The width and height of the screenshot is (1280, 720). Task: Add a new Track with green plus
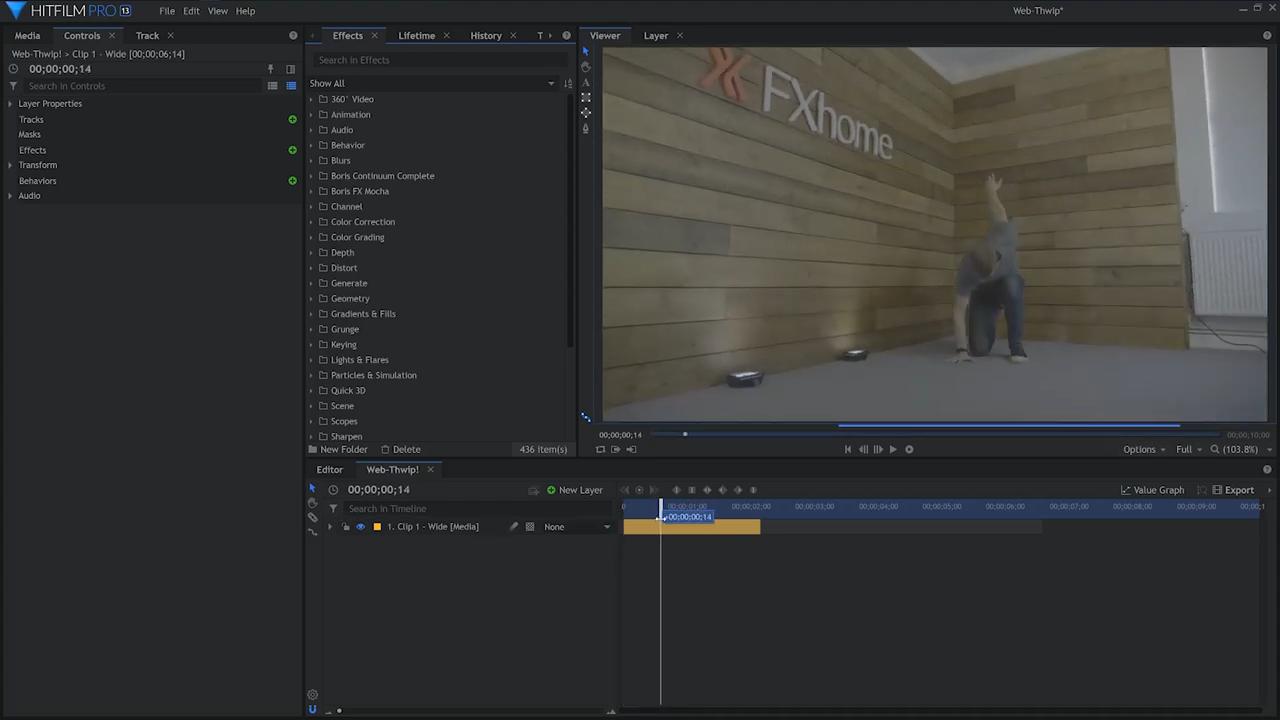click(x=292, y=119)
